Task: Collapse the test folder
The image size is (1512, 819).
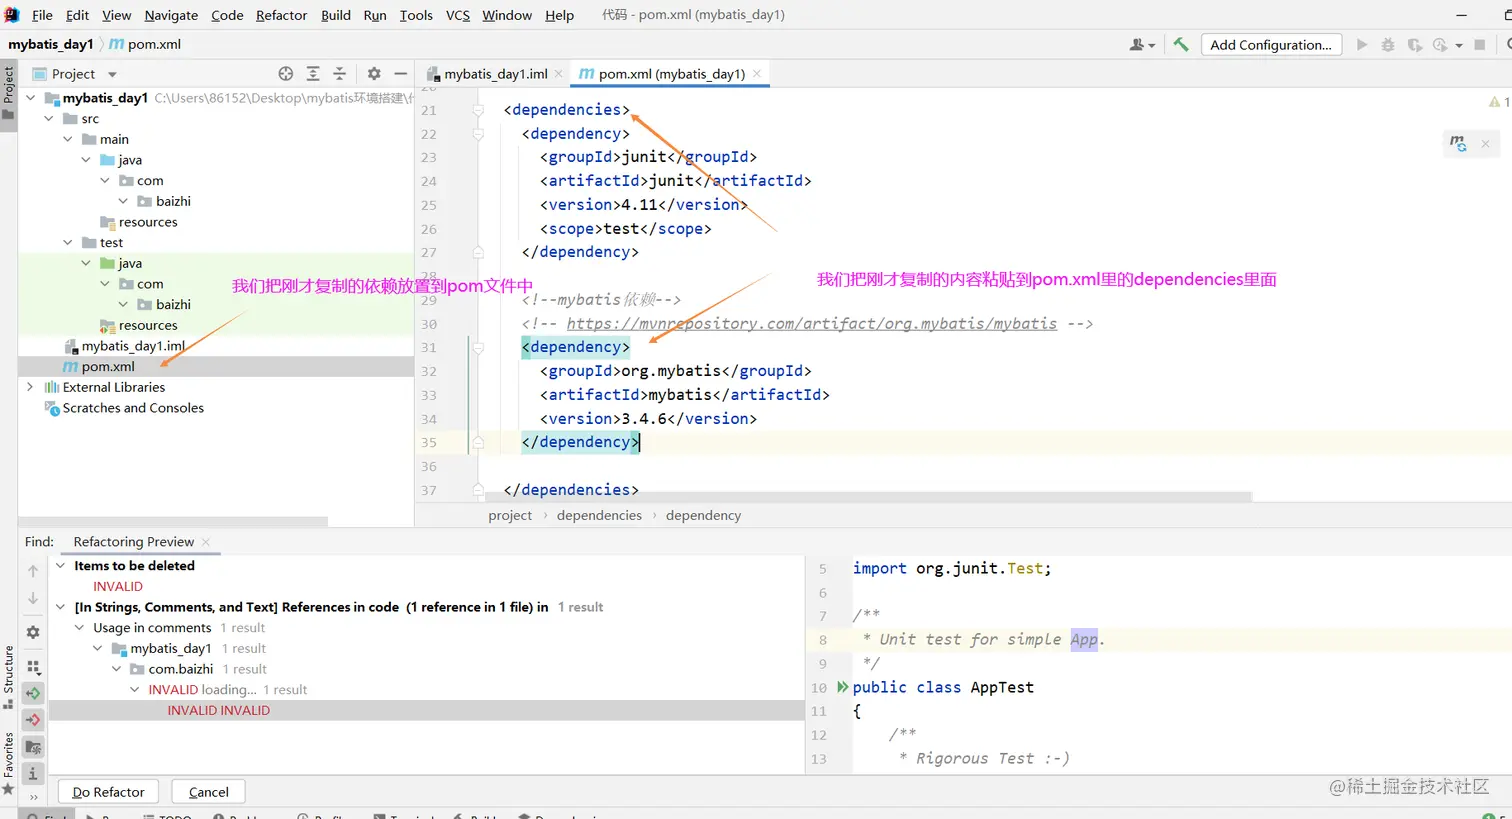Action: click(68, 242)
